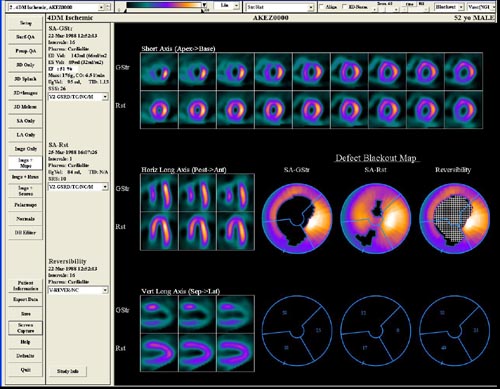Open the Str/Rst dataset selector dropdown
Screen dimensions: 500x389
[280, 7]
